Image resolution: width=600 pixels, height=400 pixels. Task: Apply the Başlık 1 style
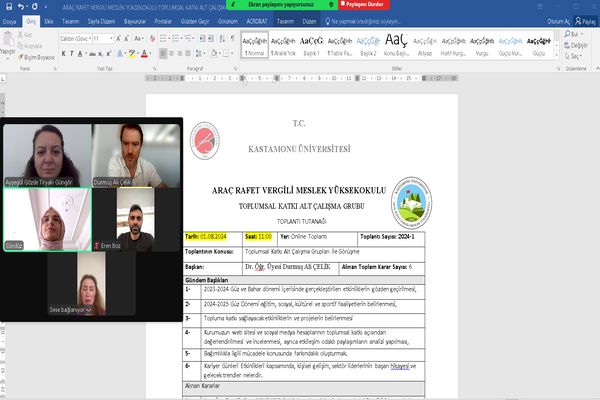click(x=311, y=45)
